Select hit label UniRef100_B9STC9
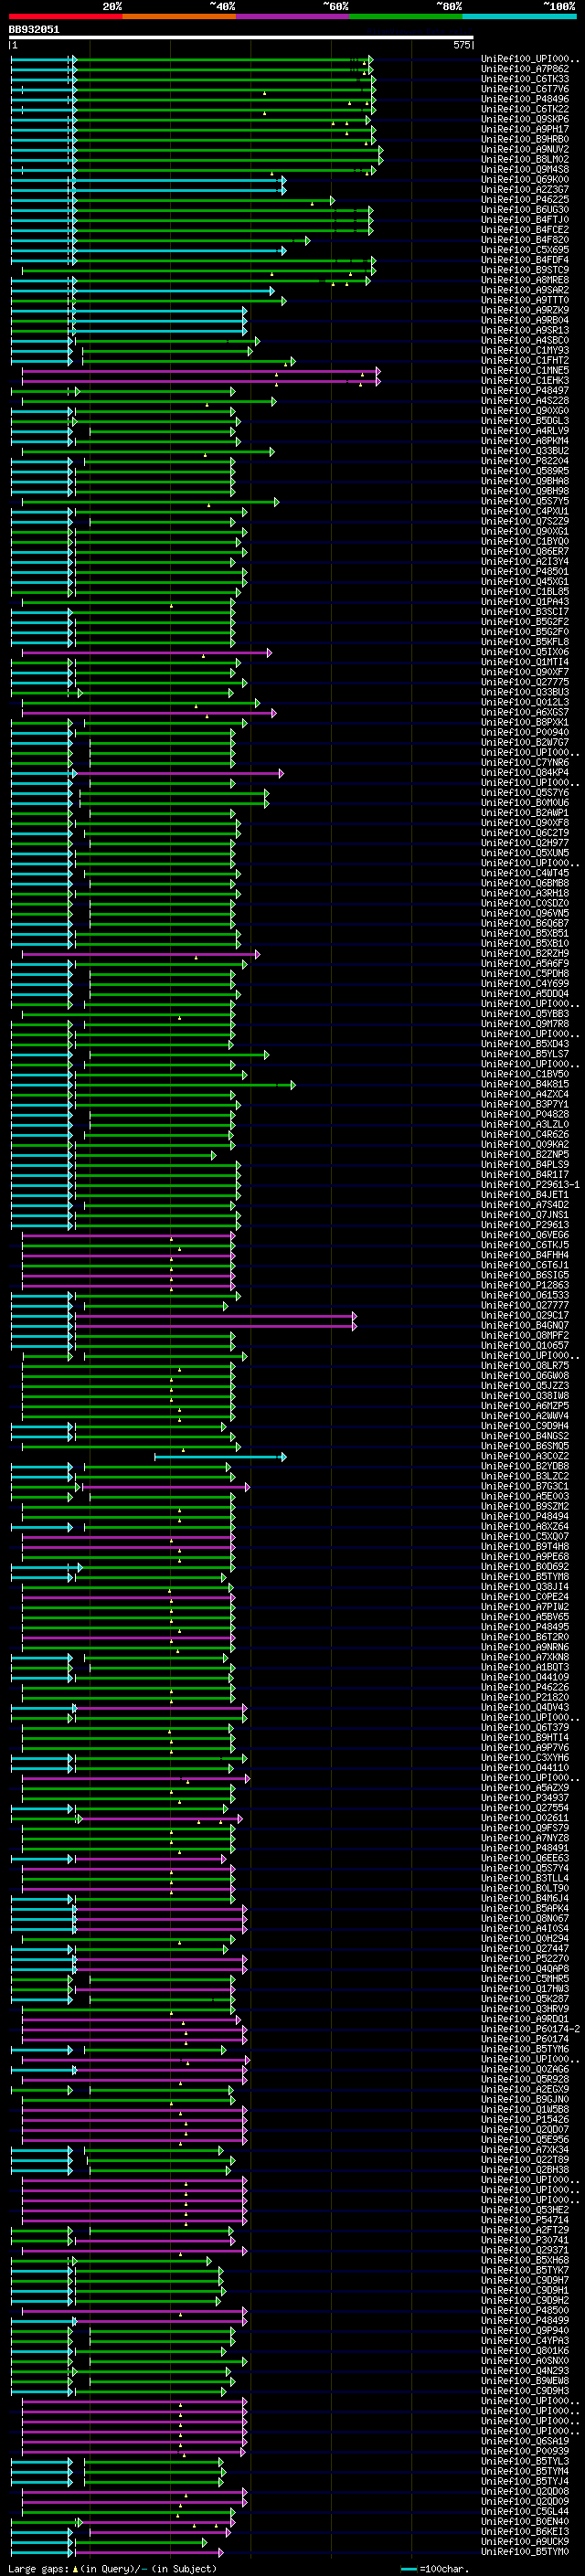 [x=525, y=270]
